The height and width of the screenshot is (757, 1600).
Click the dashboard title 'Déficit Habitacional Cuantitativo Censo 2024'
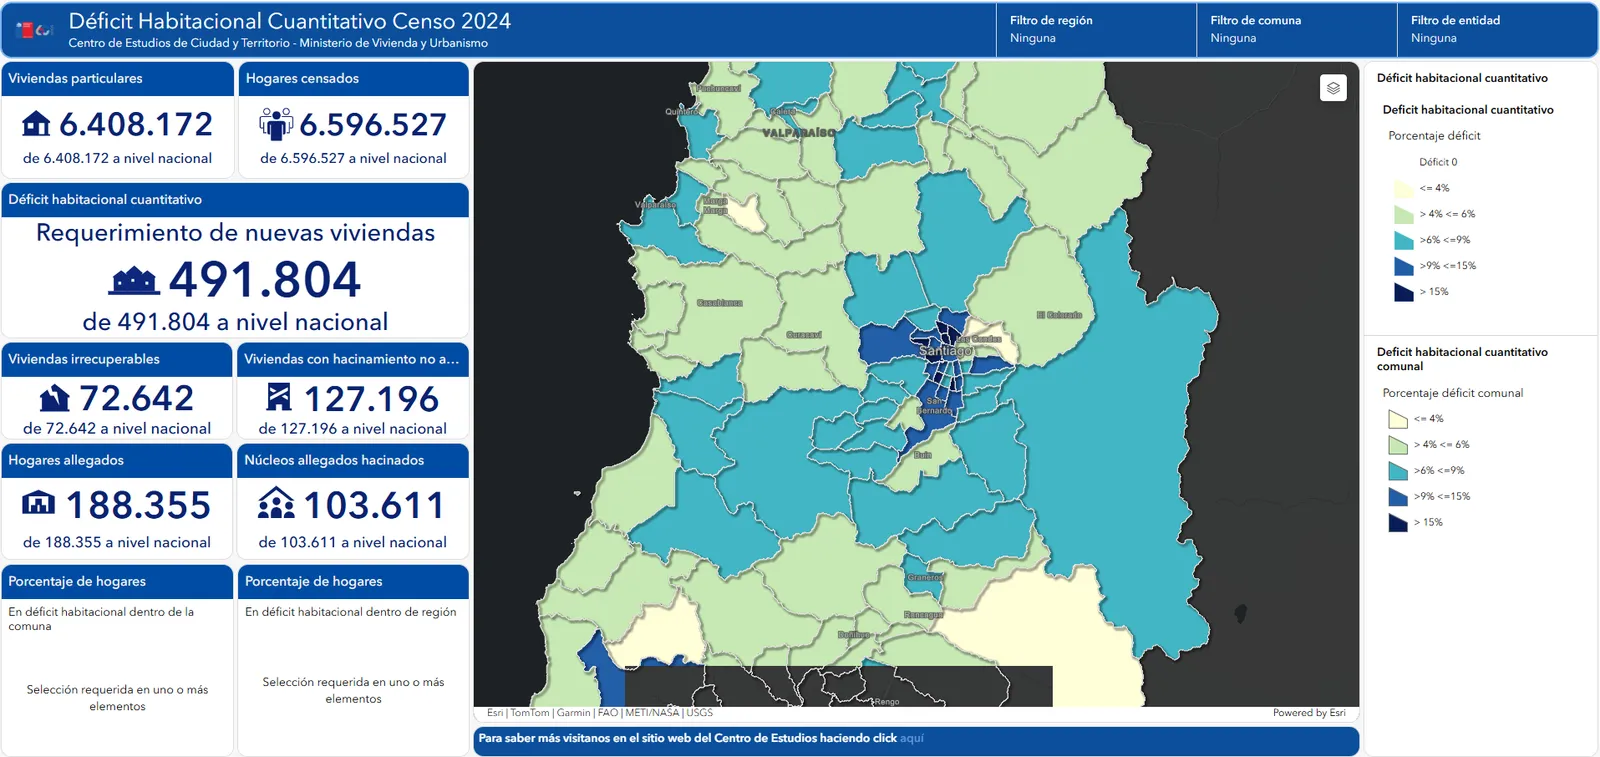point(290,21)
